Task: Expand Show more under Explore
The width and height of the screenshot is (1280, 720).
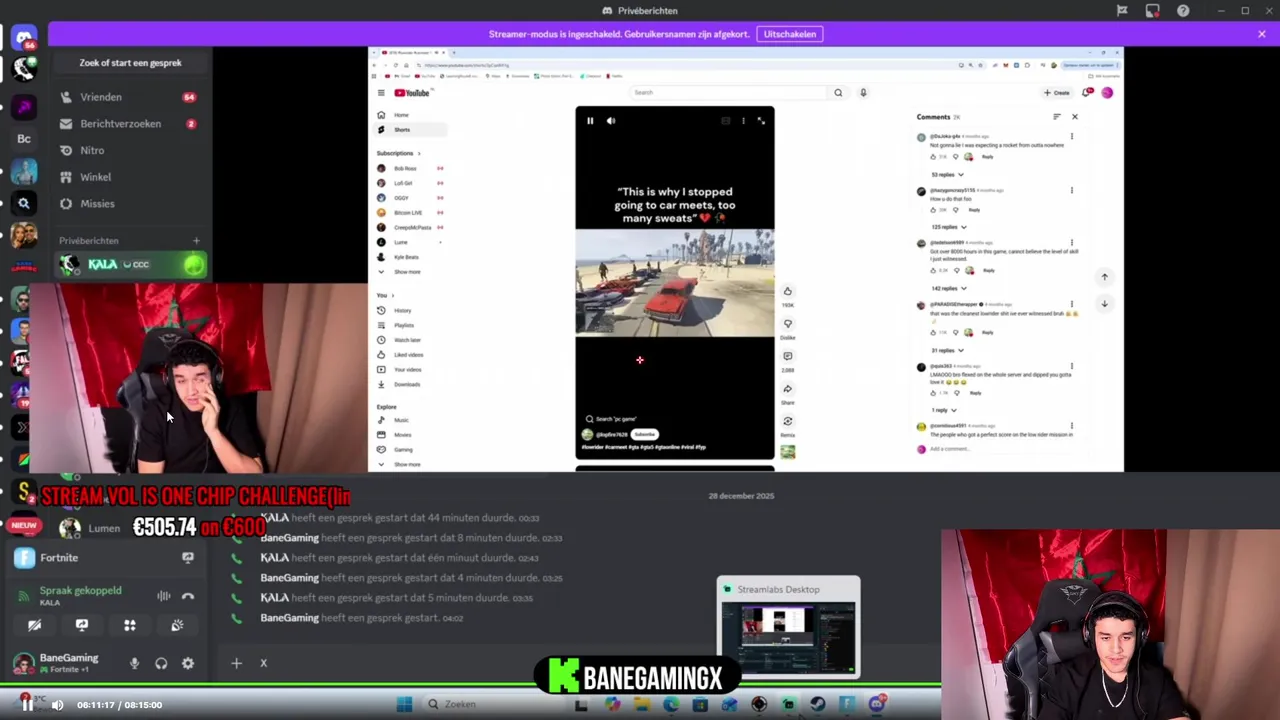Action: [x=410, y=465]
